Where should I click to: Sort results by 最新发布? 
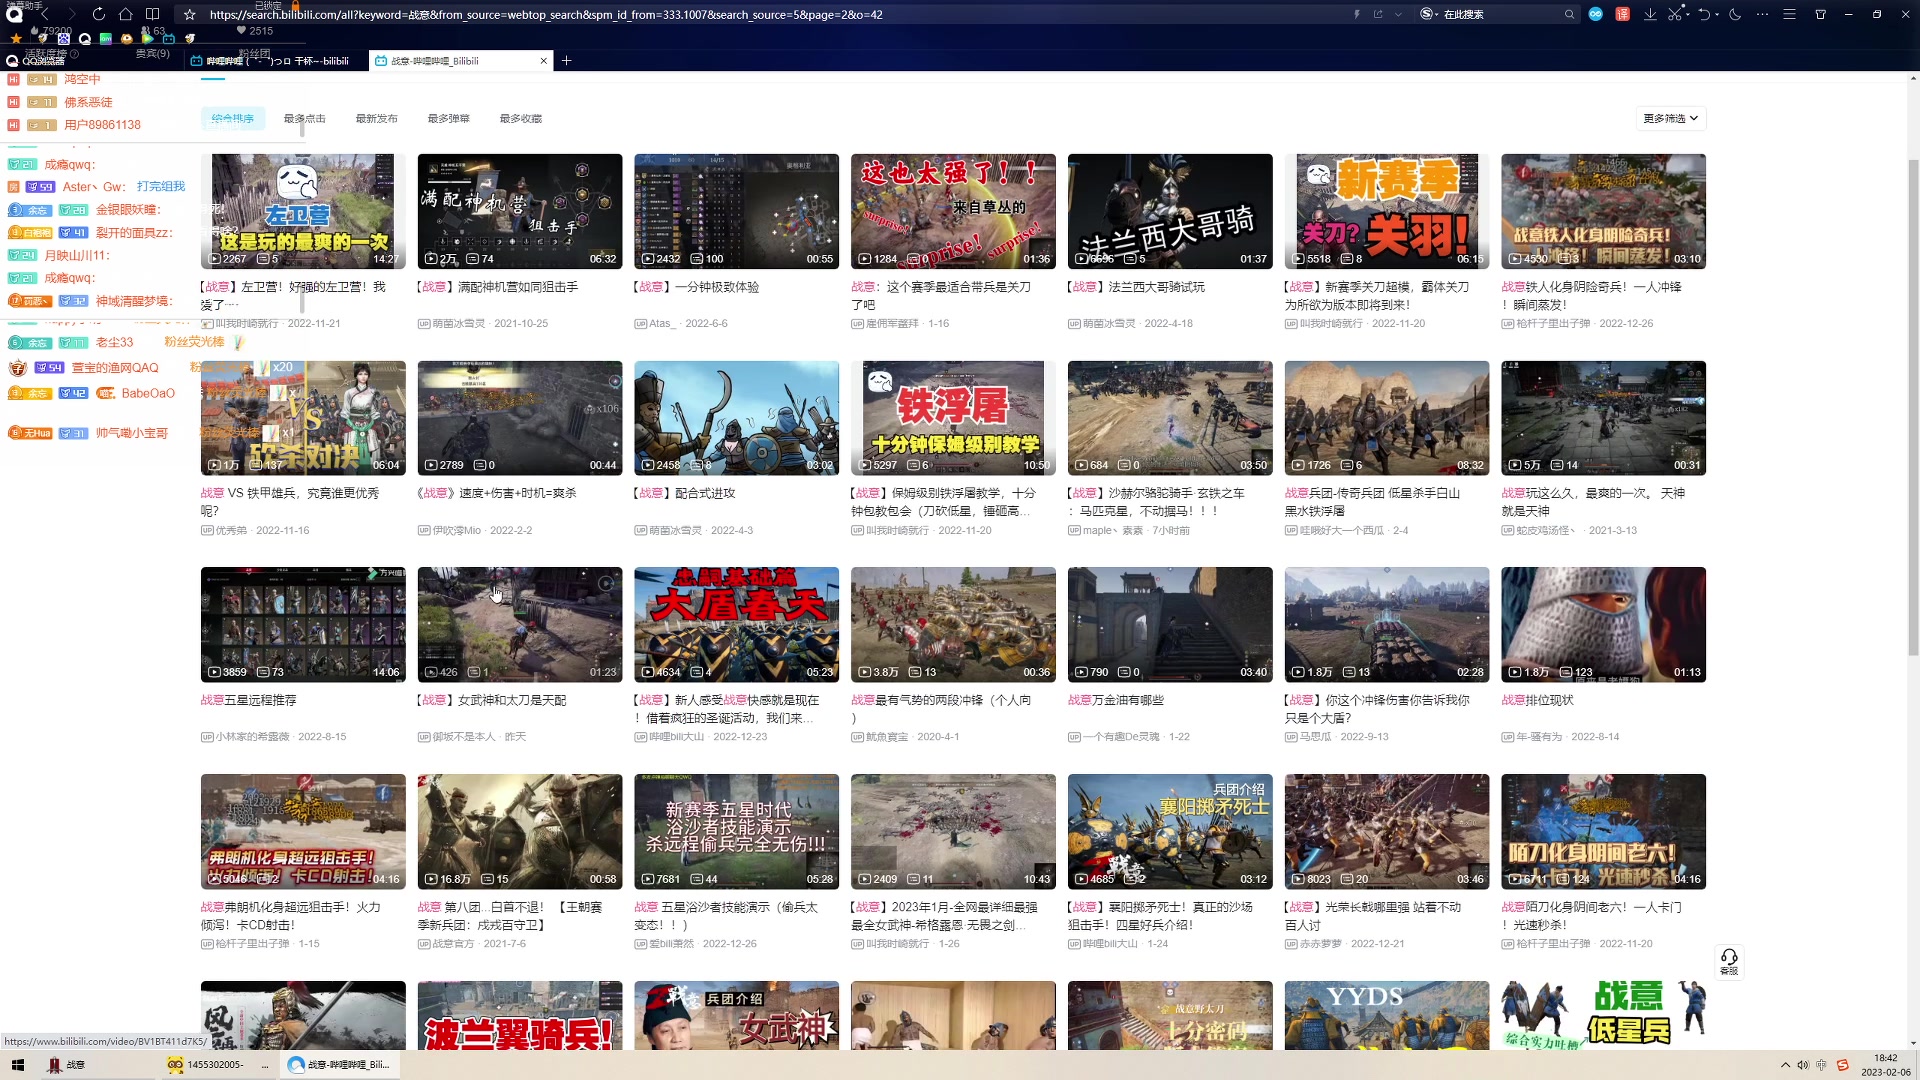click(x=377, y=118)
